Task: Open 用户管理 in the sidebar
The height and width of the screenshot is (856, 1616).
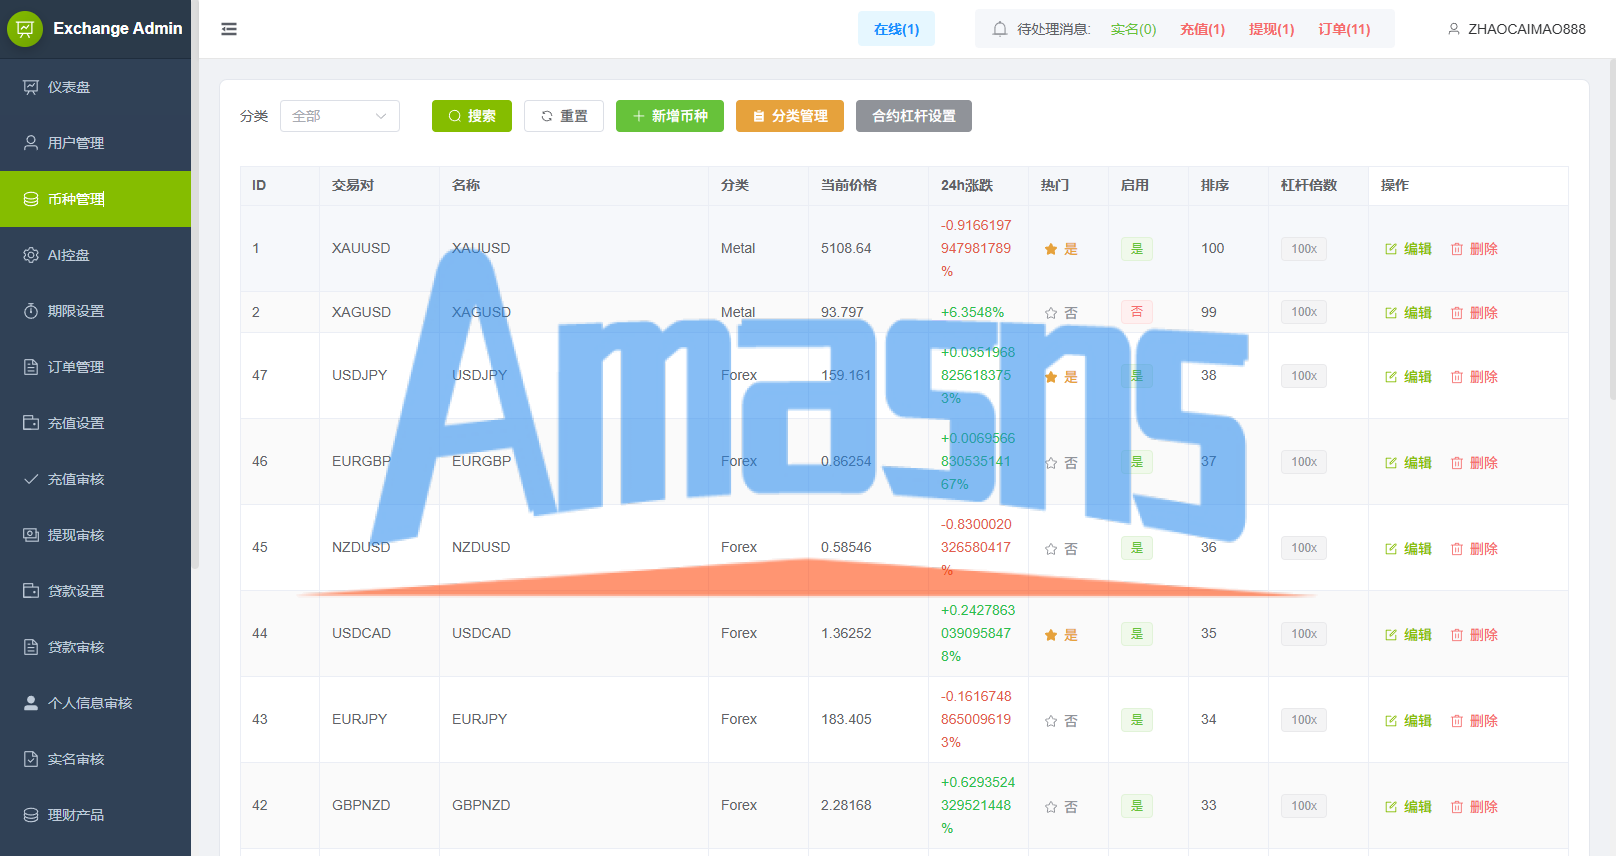Action: pyautogui.click(x=95, y=143)
